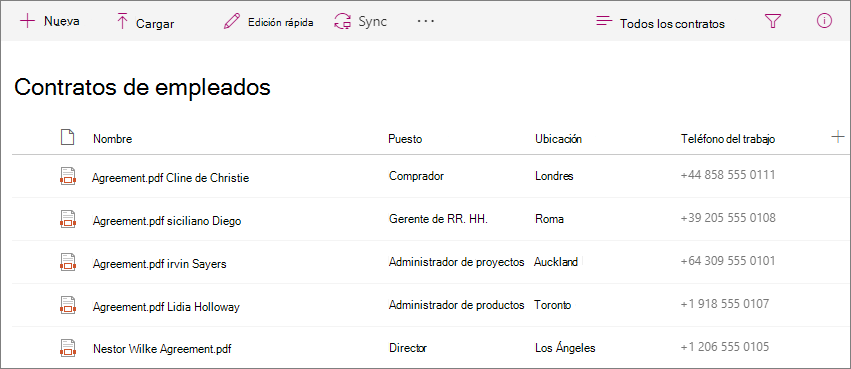The width and height of the screenshot is (851, 369).
Task: Click the Roma location cell
Action: (x=549, y=219)
